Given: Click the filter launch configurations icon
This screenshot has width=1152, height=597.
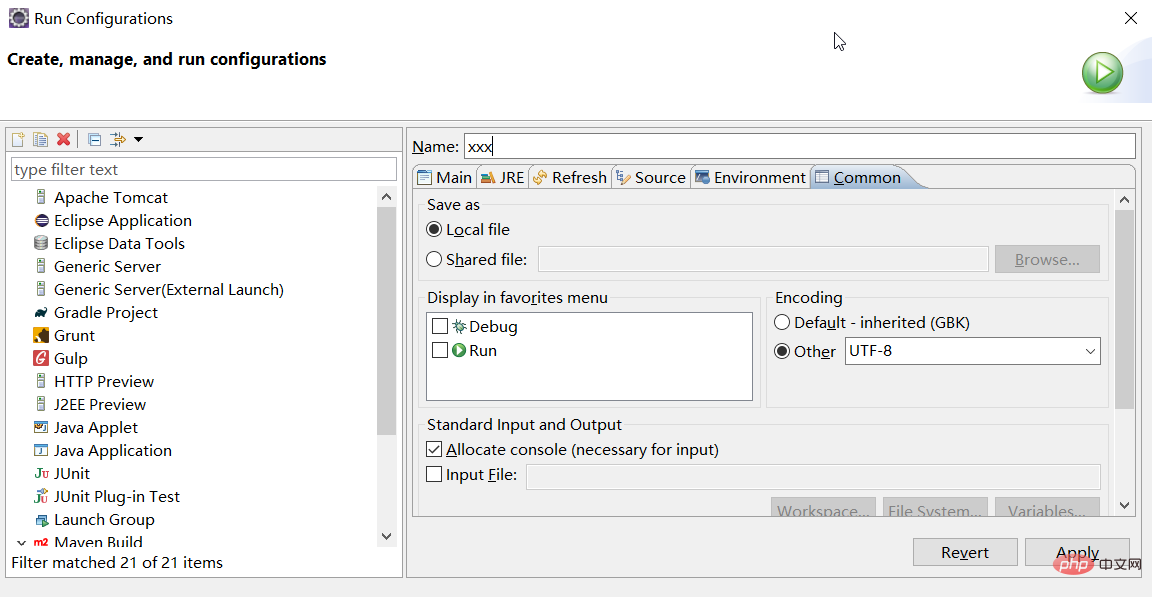Looking at the screenshot, I should click(118, 140).
